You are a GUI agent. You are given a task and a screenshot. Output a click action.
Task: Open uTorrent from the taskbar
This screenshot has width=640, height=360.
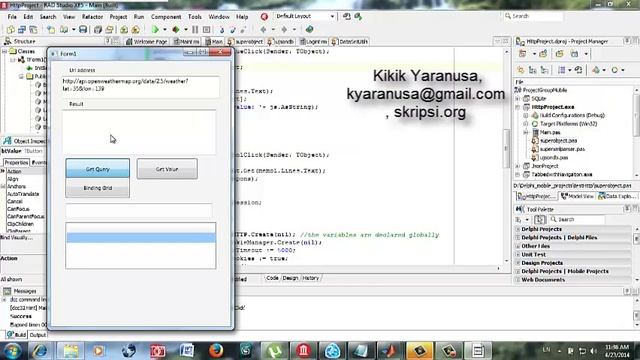tap(274, 351)
